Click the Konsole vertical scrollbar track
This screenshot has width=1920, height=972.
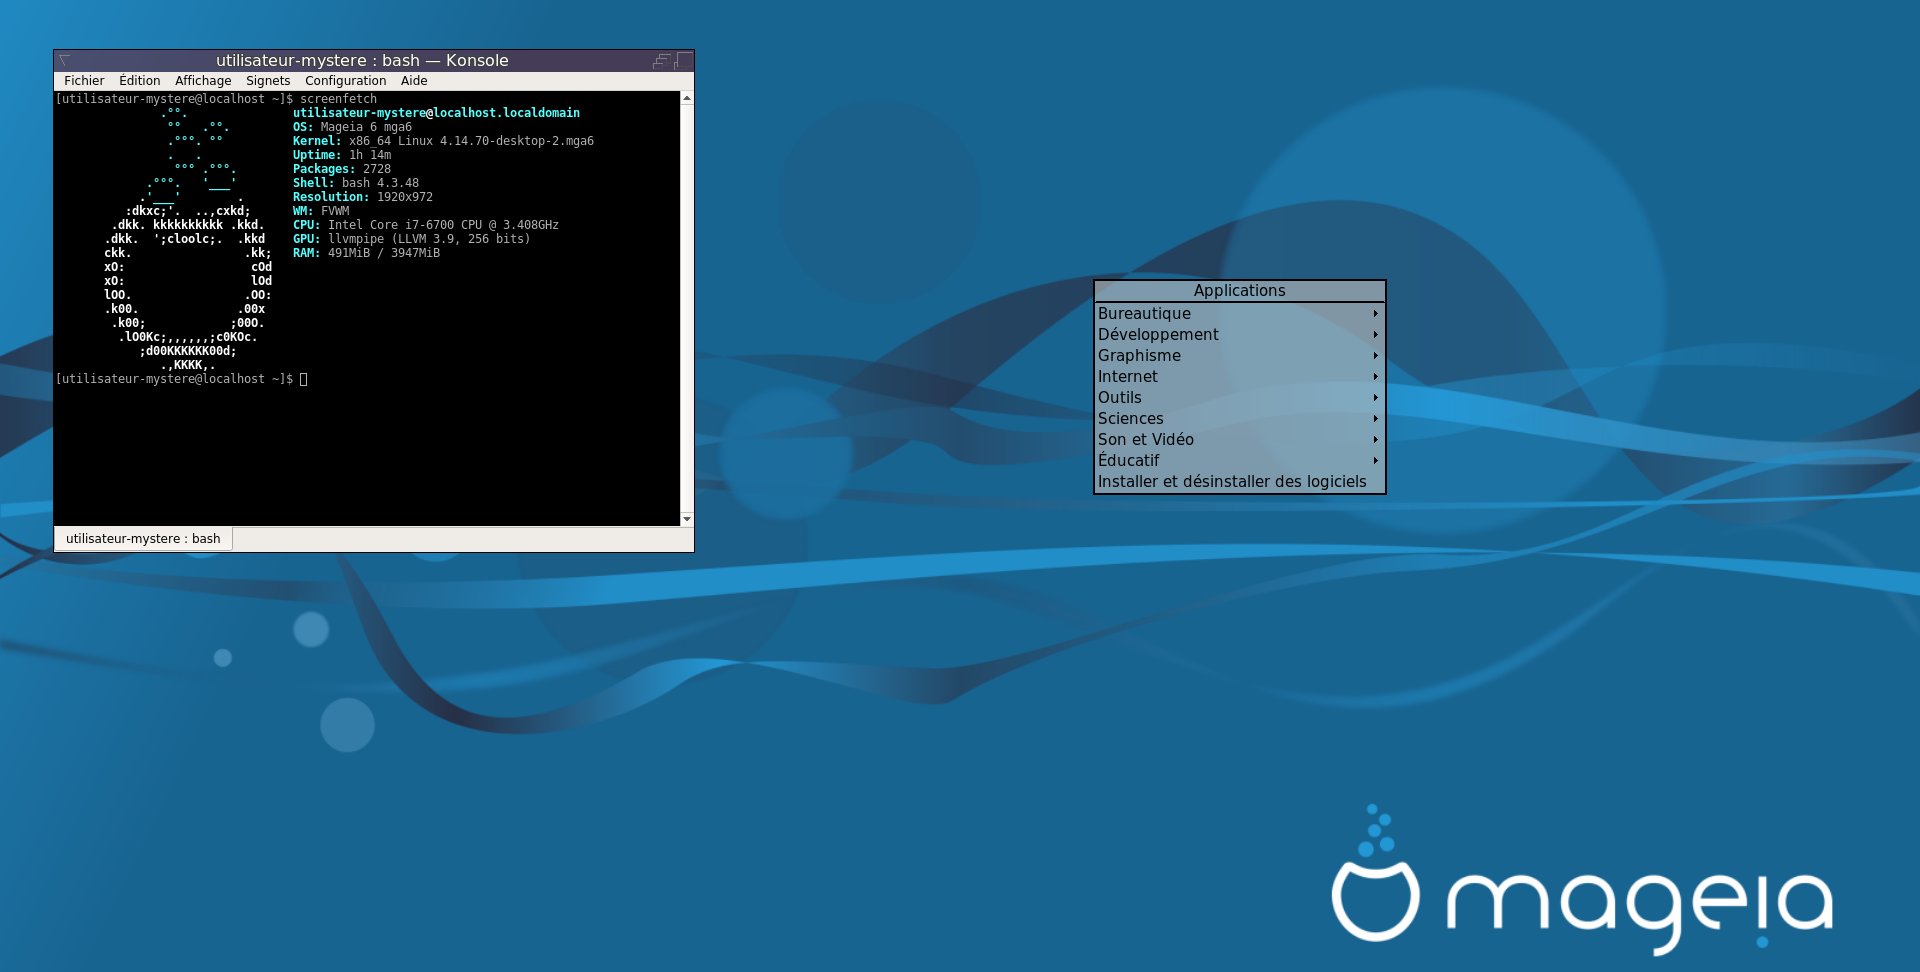pos(687,308)
